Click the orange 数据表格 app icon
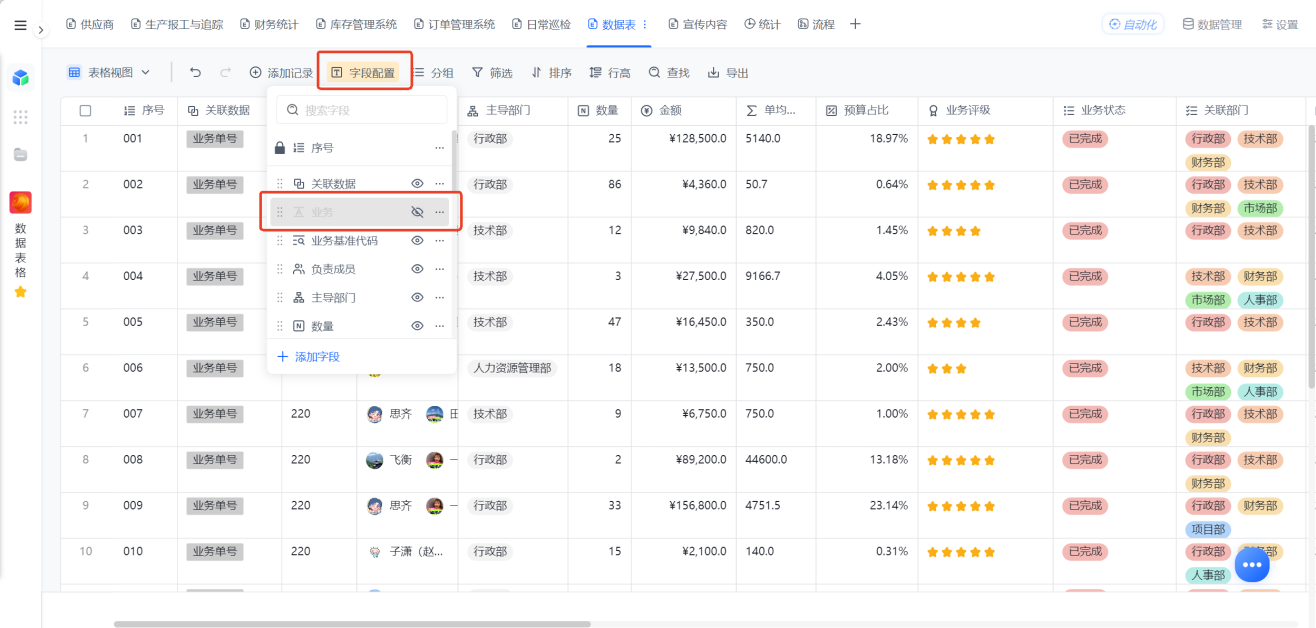Image resolution: width=1316 pixels, height=628 pixels. click(x=20, y=203)
